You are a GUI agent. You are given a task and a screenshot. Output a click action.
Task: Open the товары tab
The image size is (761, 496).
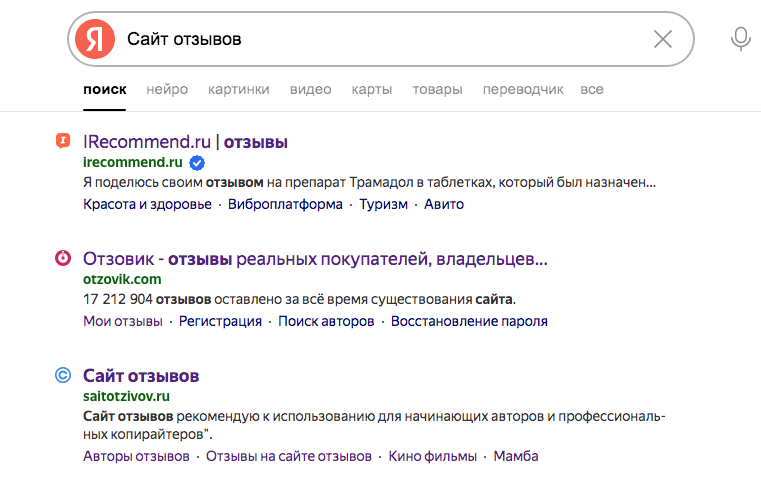437,89
